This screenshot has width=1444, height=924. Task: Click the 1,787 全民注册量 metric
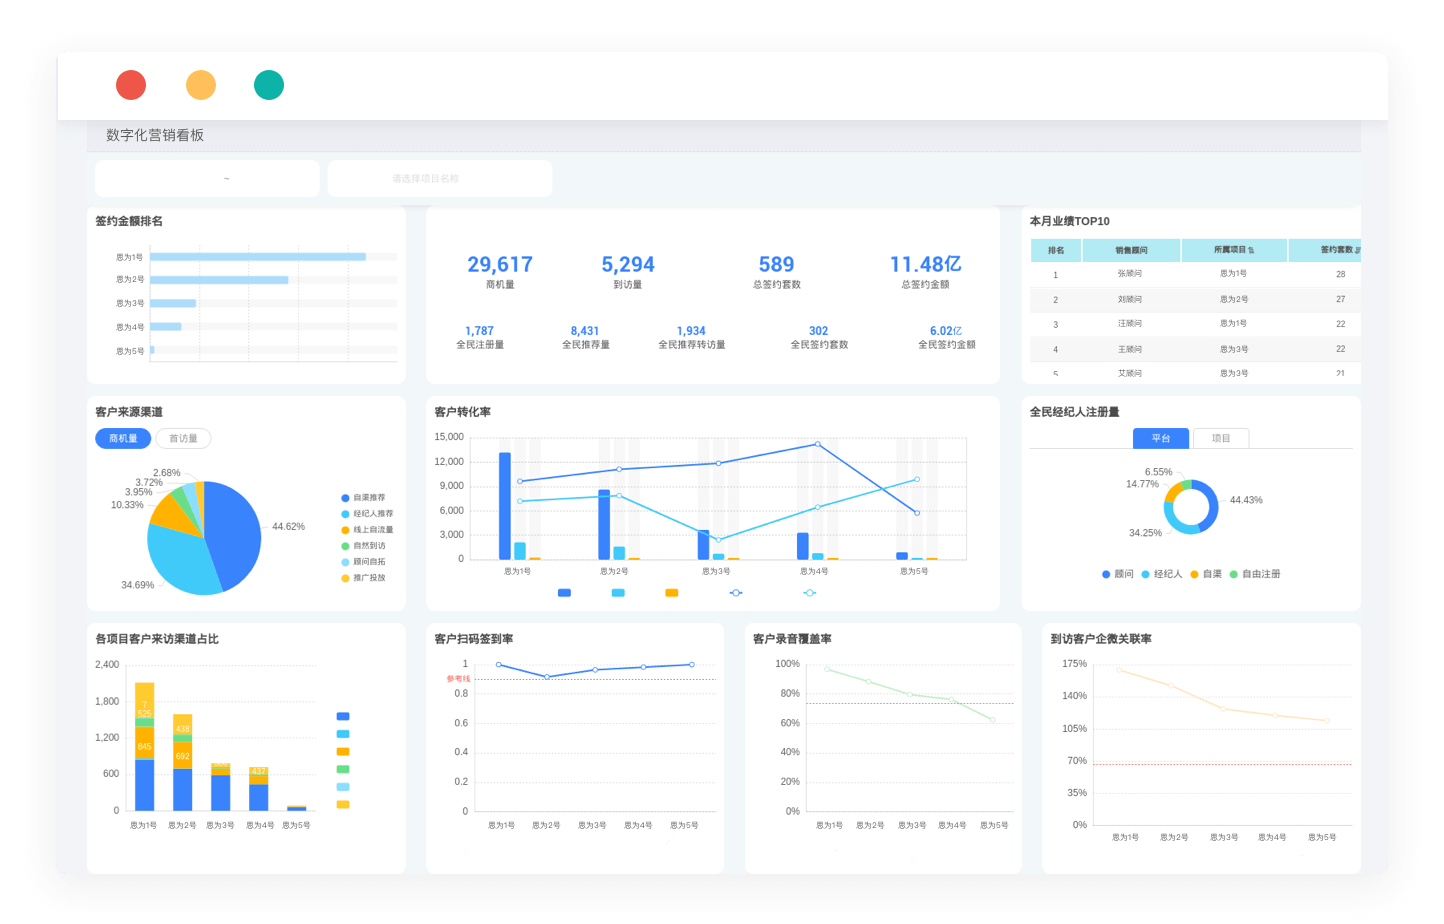pos(480,337)
